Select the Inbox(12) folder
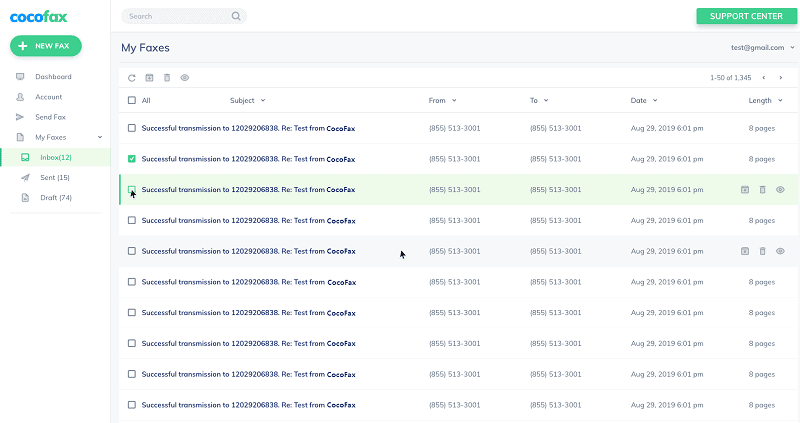 click(x=56, y=157)
